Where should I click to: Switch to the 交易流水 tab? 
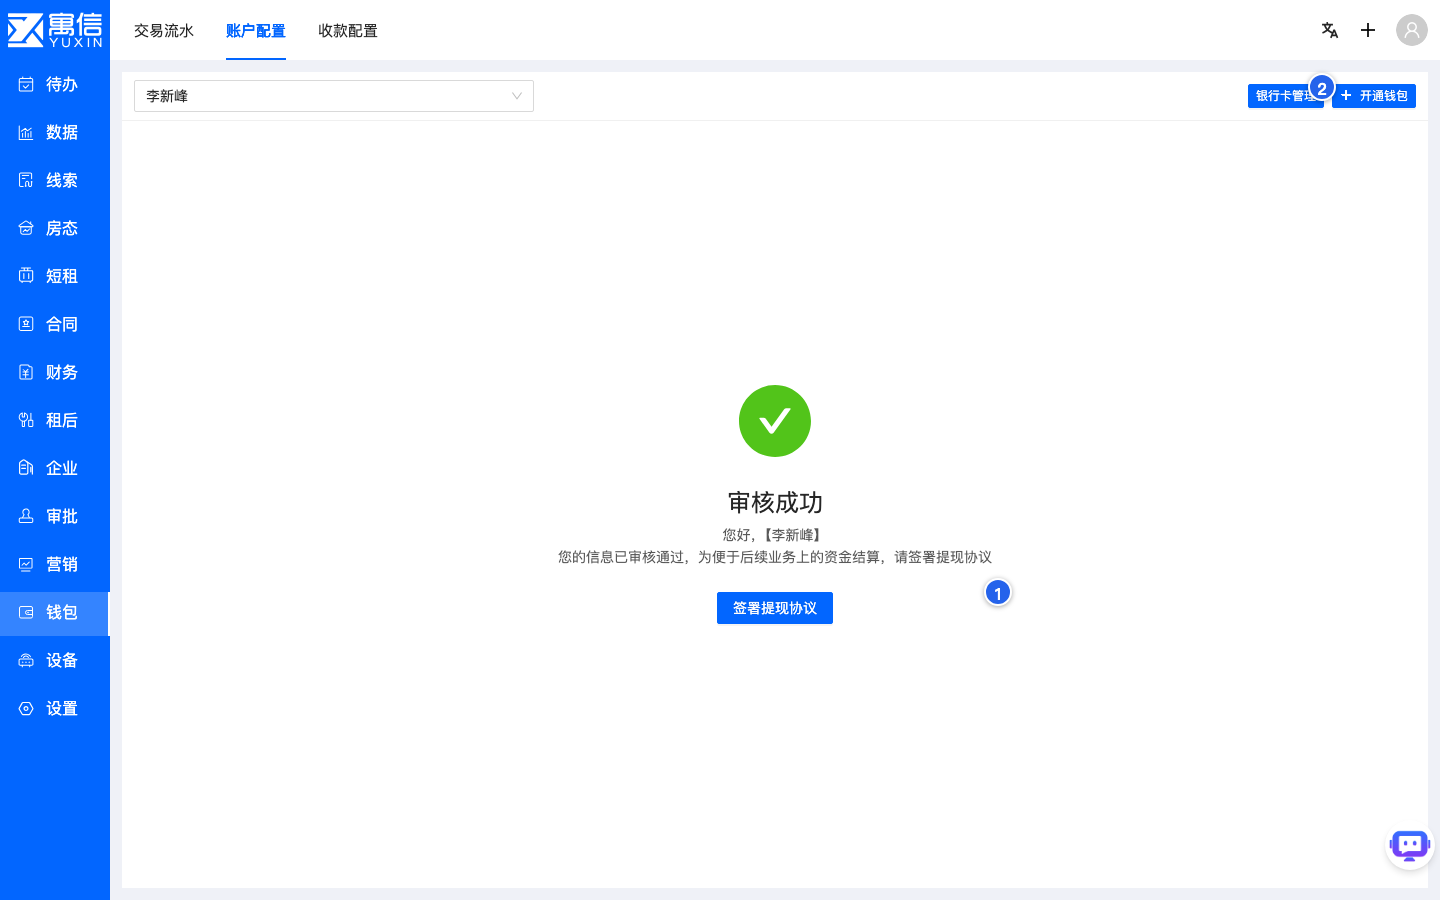coord(164,31)
